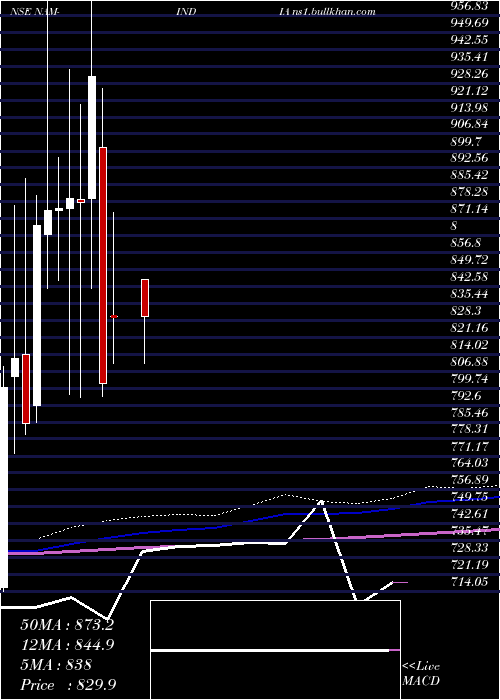Click the 856.8 price axis label
Screen dimensions: 500x700
pos(465,243)
